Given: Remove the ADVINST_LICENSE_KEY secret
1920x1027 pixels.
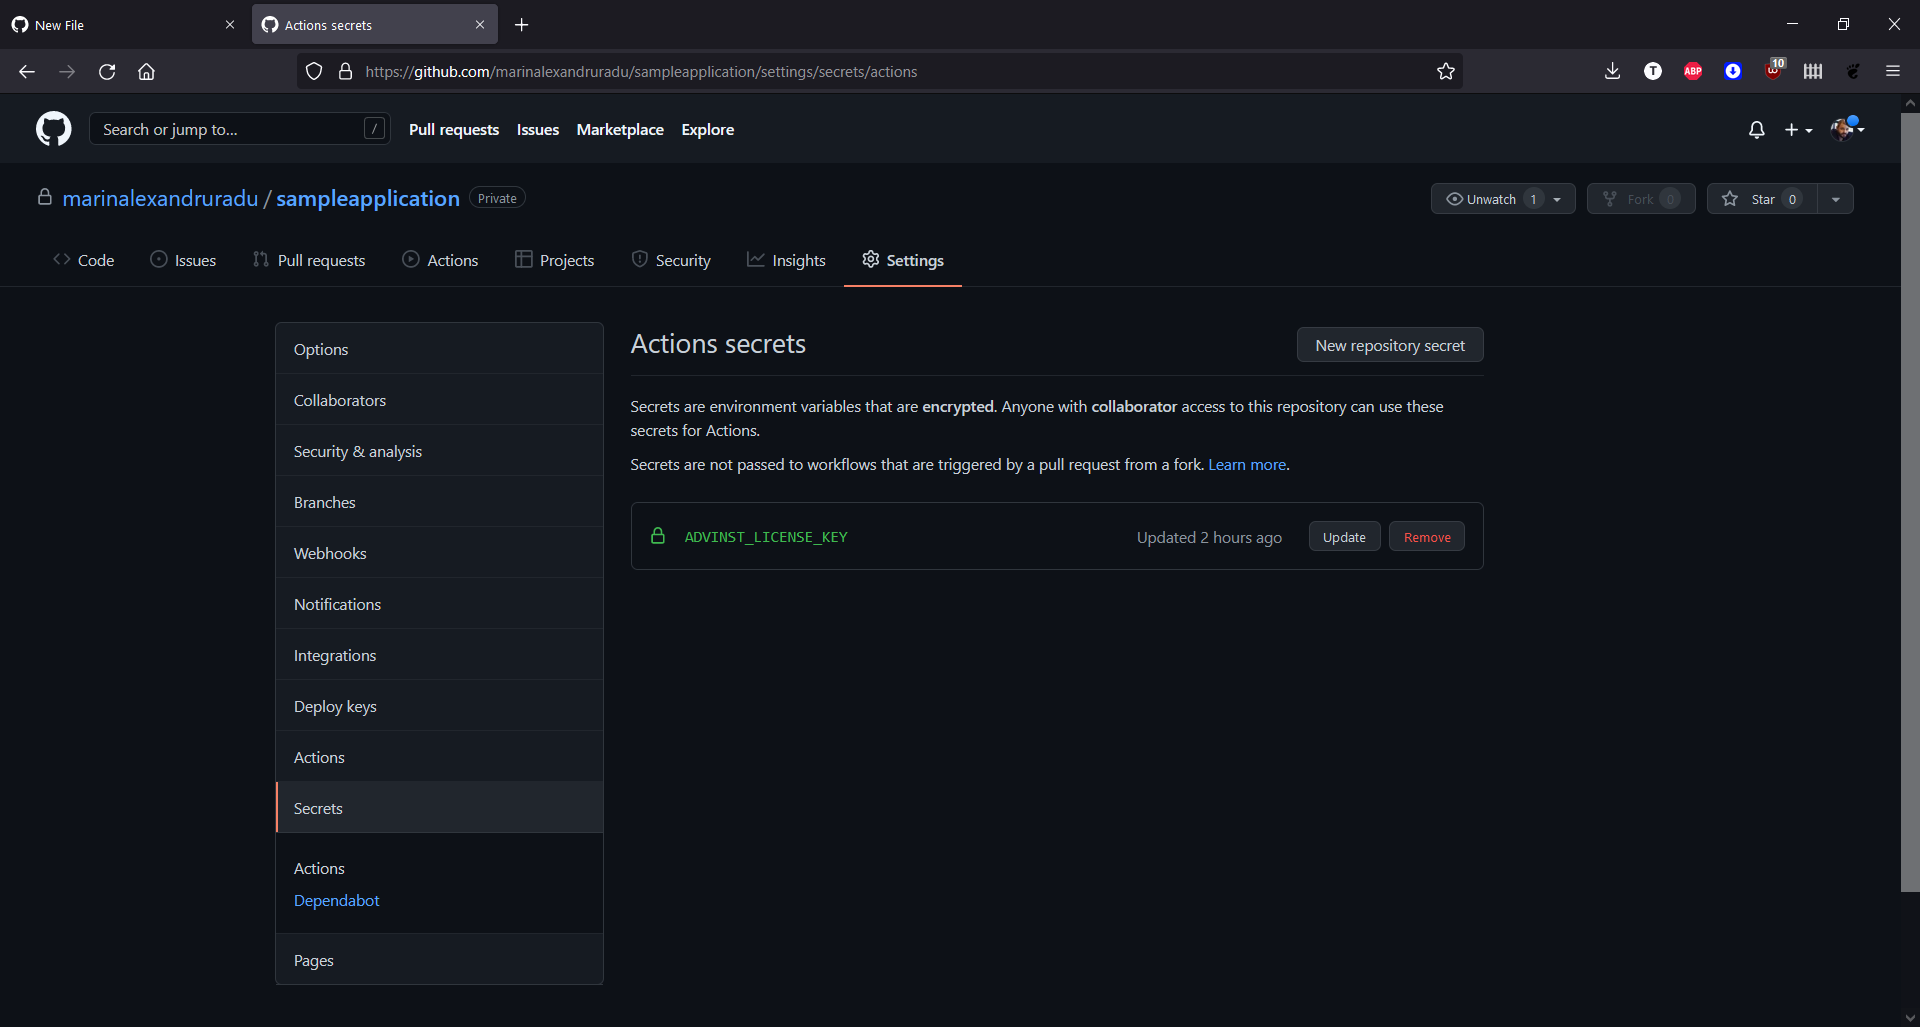Looking at the screenshot, I should click(x=1427, y=537).
